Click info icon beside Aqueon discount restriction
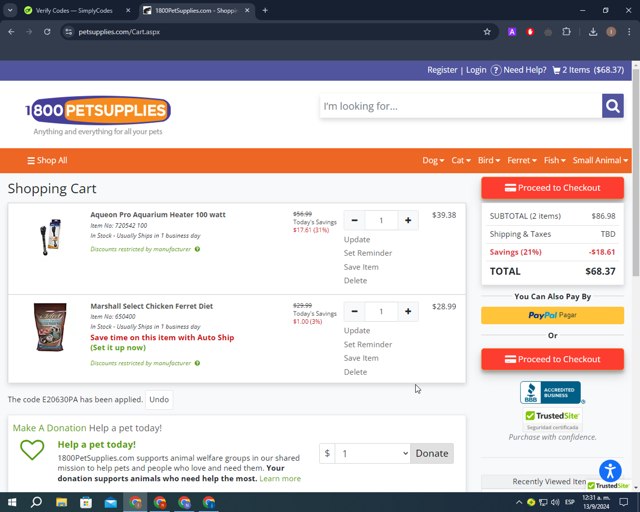This screenshot has height=512, width=640. (198, 249)
